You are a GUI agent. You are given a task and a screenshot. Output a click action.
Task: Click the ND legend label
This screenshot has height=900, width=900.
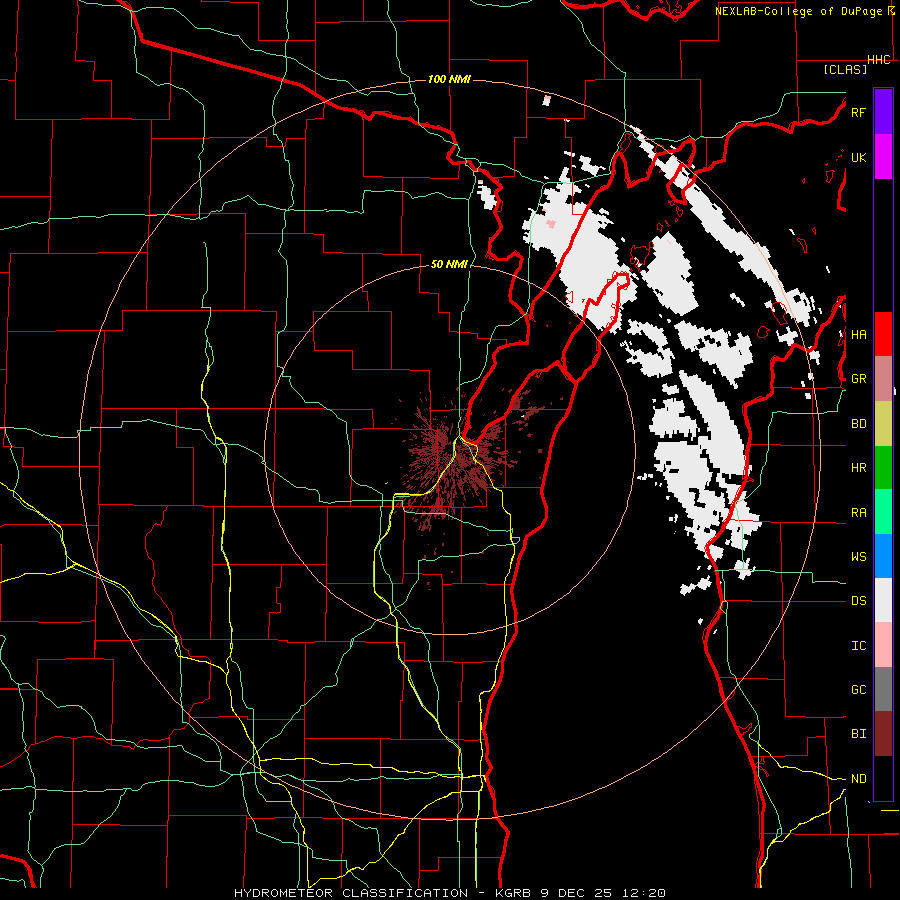(858, 779)
